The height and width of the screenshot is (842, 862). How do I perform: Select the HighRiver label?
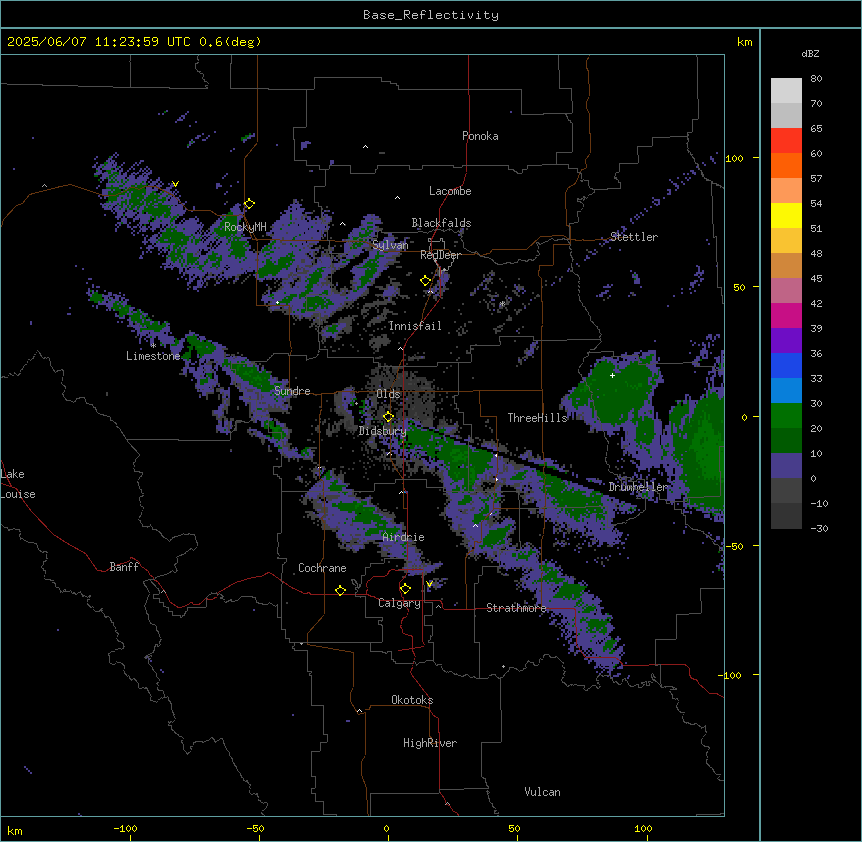point(430,743)
